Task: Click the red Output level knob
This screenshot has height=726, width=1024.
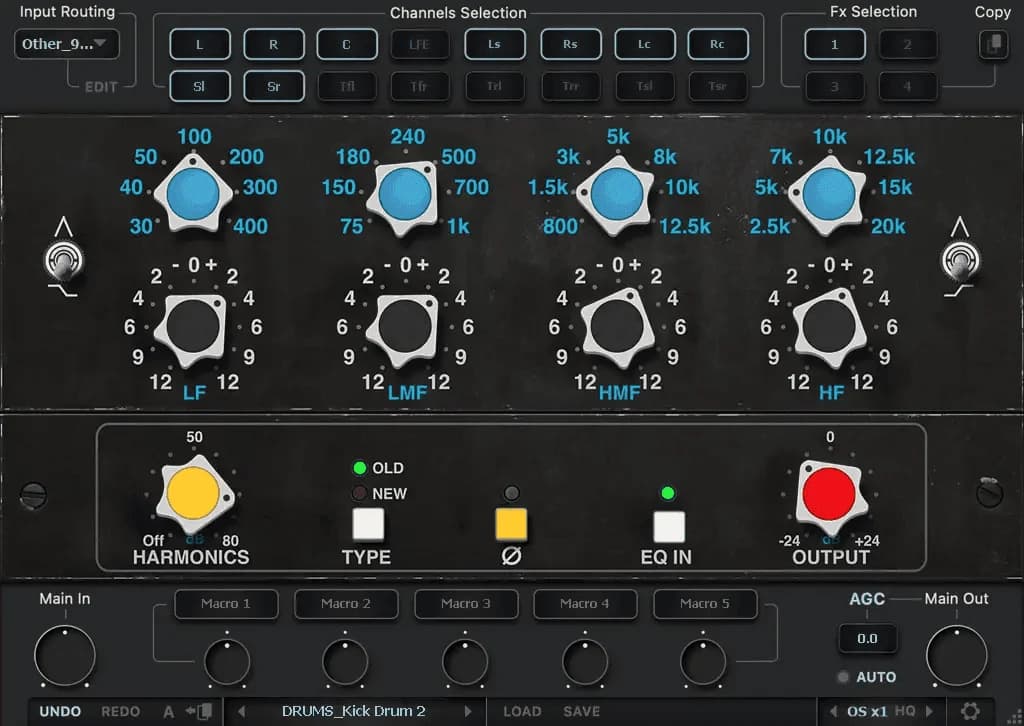Action: point(828,492)
